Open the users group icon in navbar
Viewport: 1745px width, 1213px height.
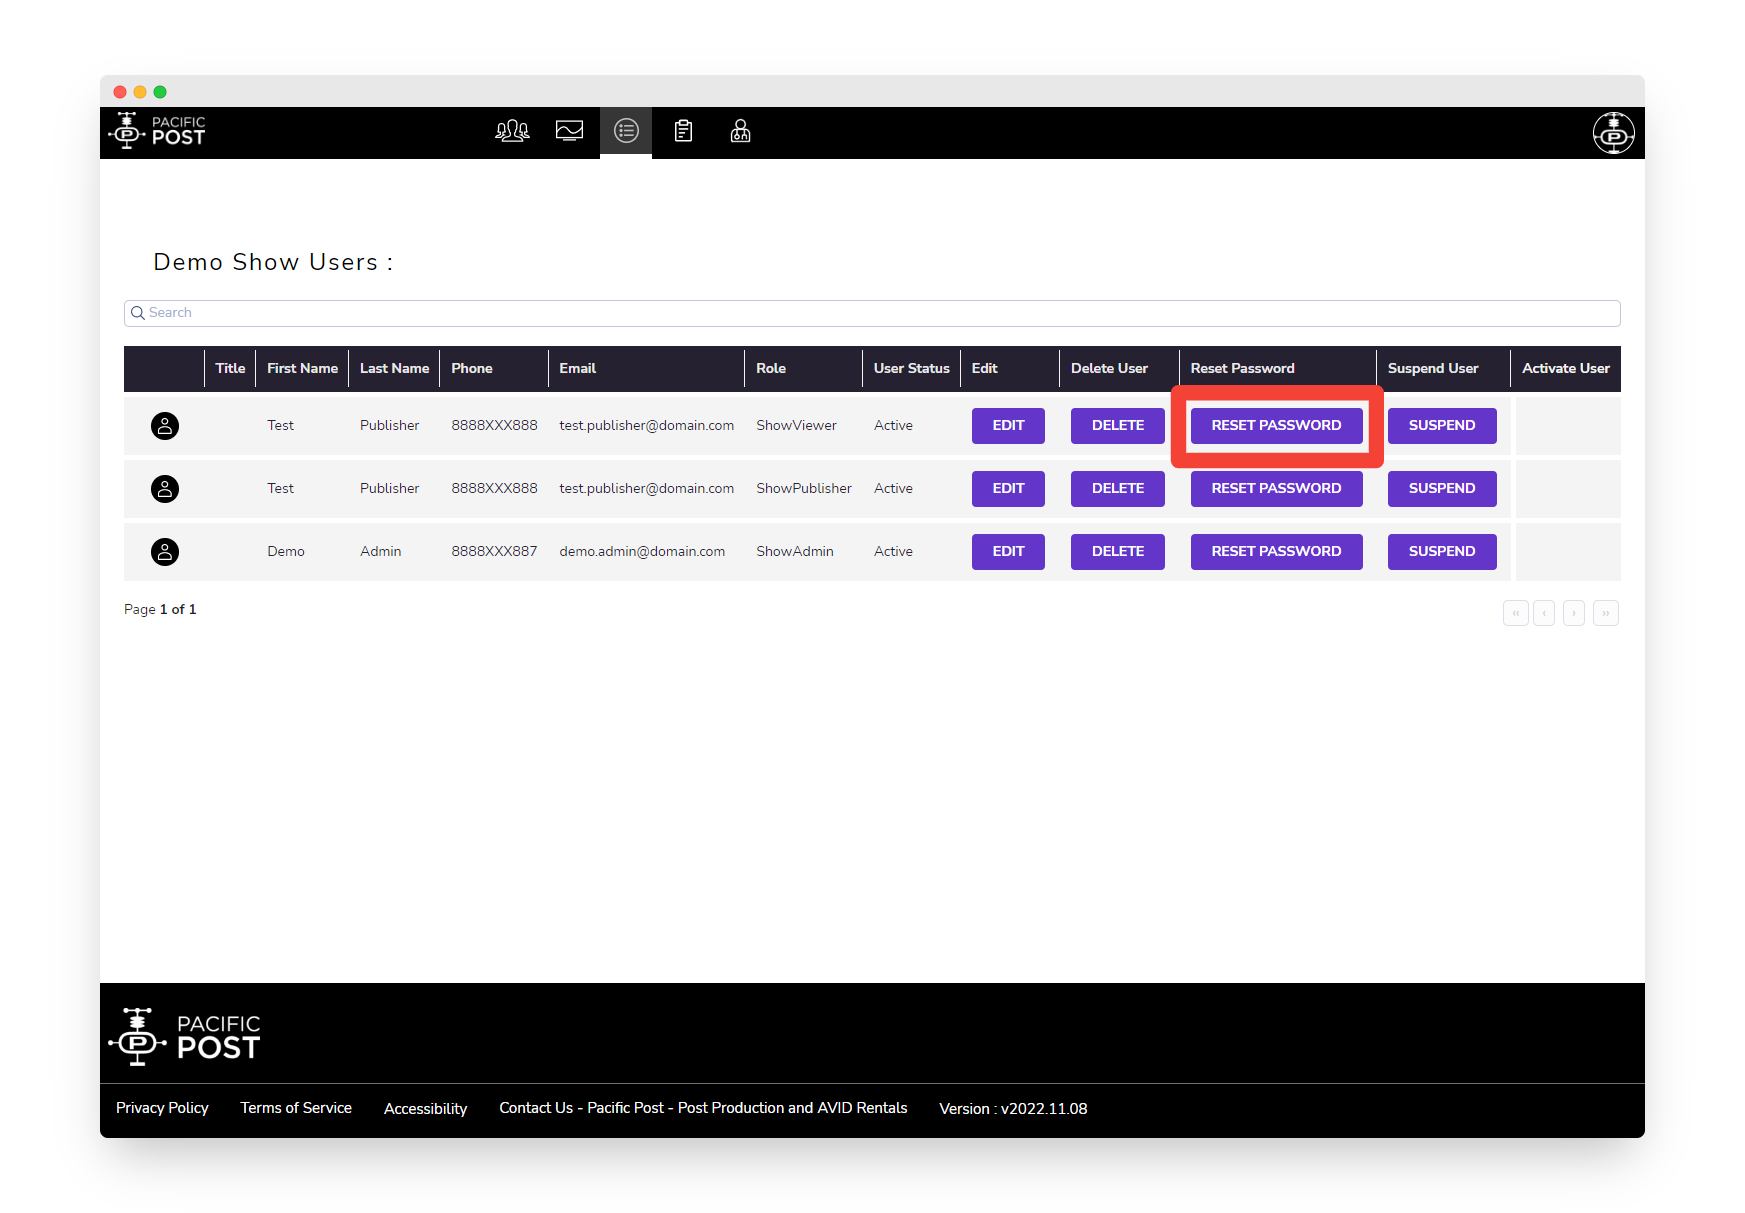512,131
